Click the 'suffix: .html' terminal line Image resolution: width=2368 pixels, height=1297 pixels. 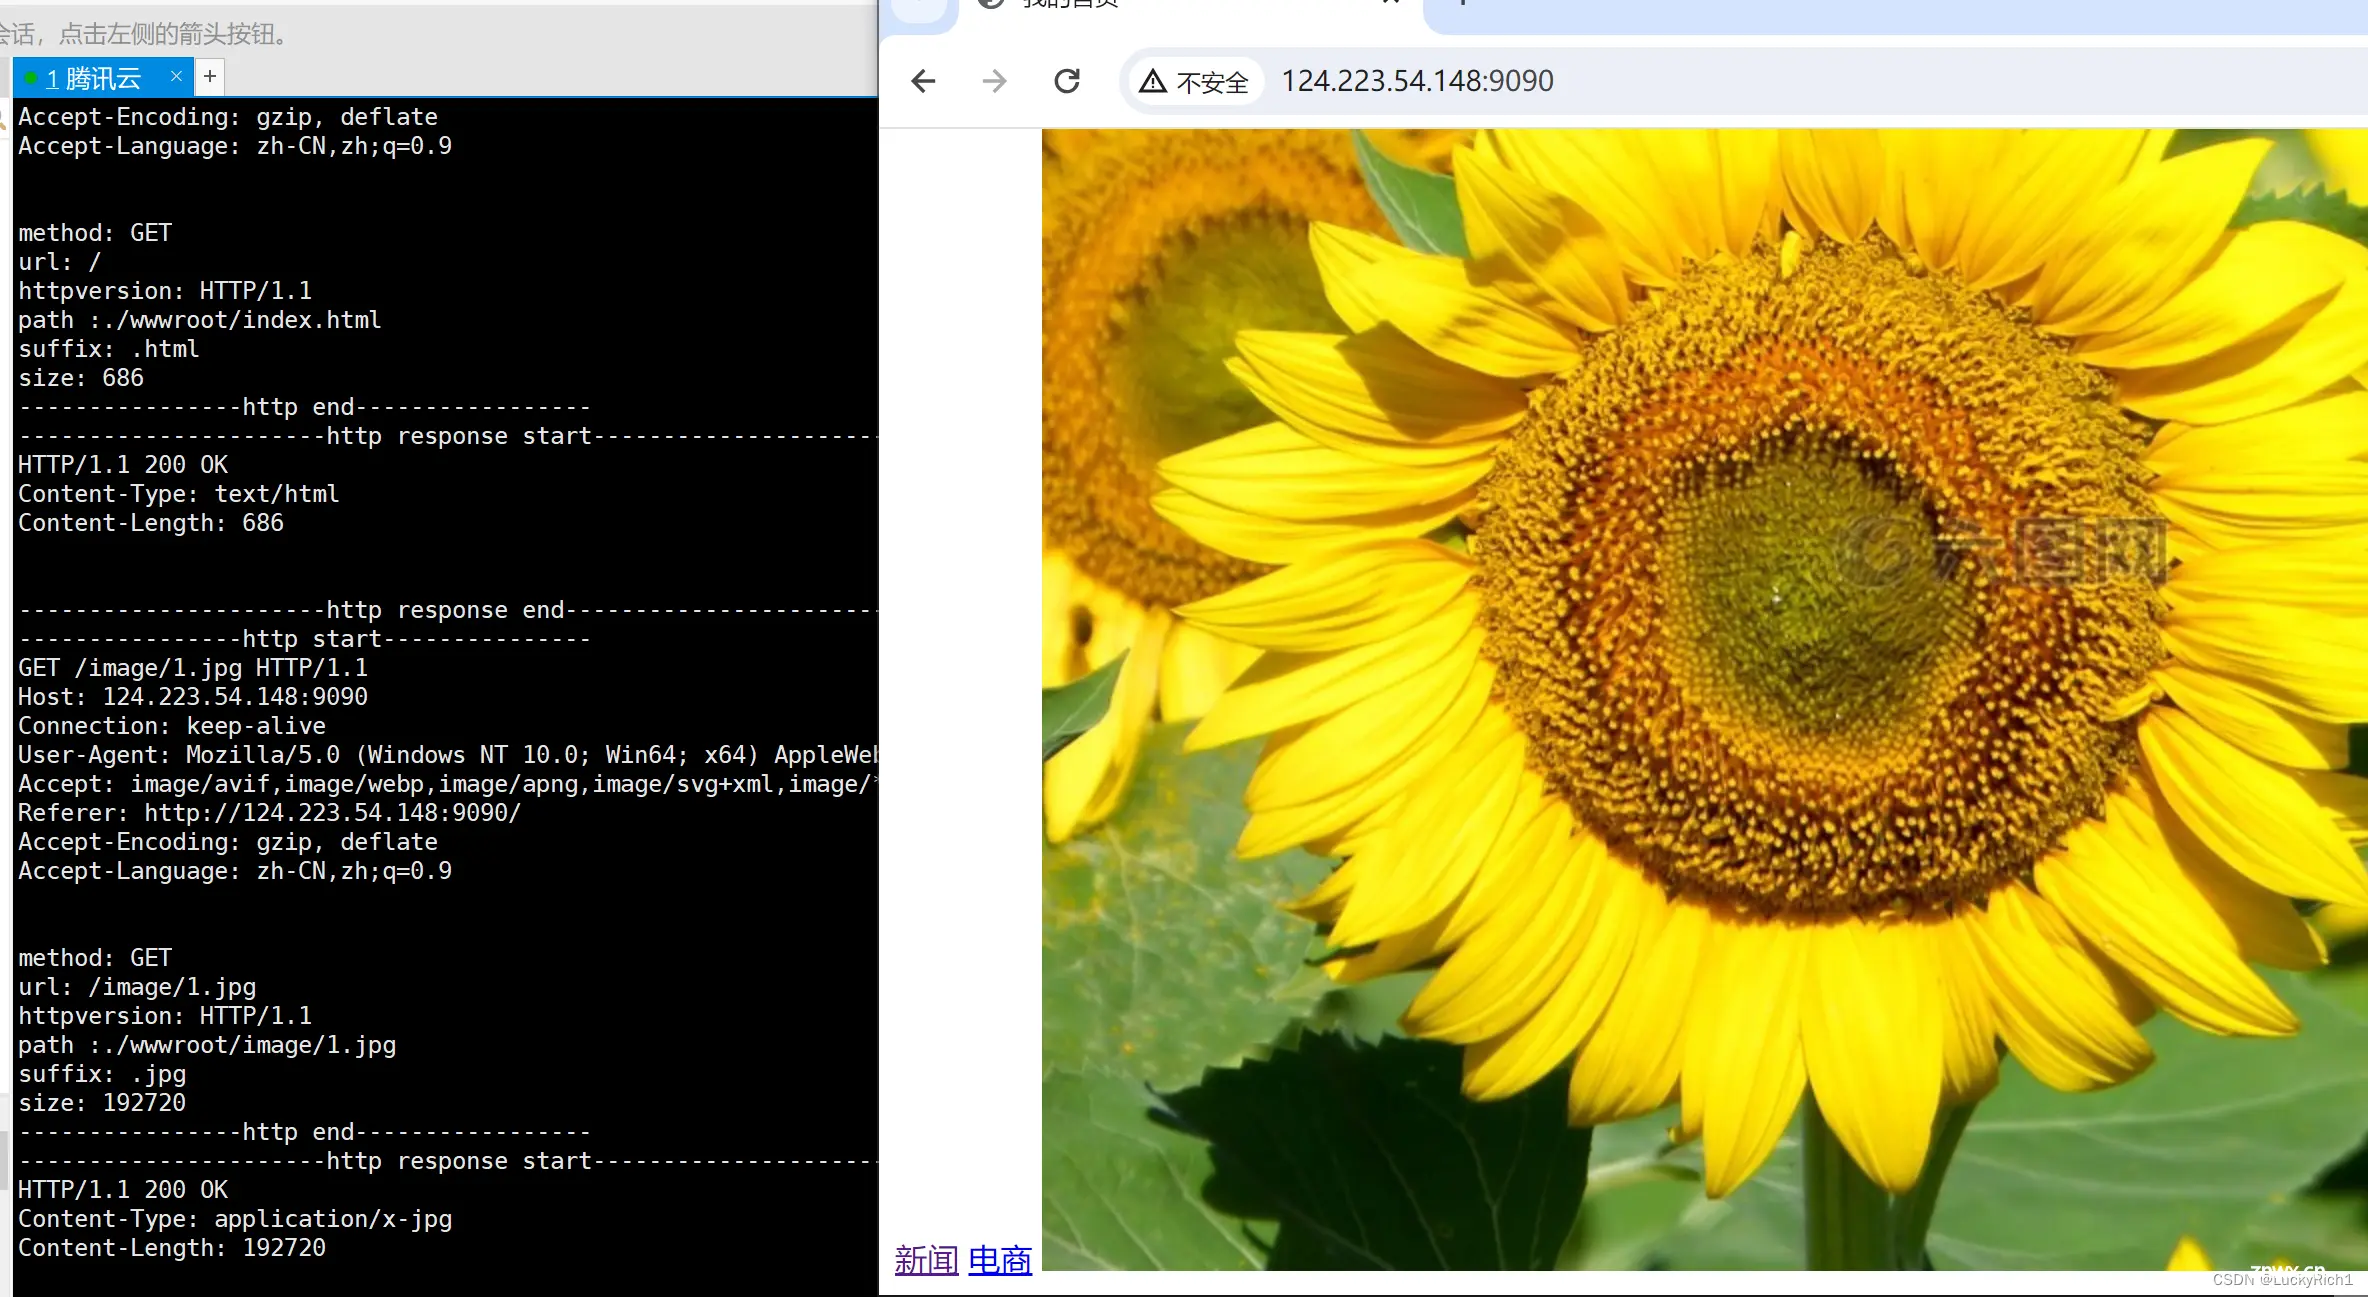click(x=109, y=349)
